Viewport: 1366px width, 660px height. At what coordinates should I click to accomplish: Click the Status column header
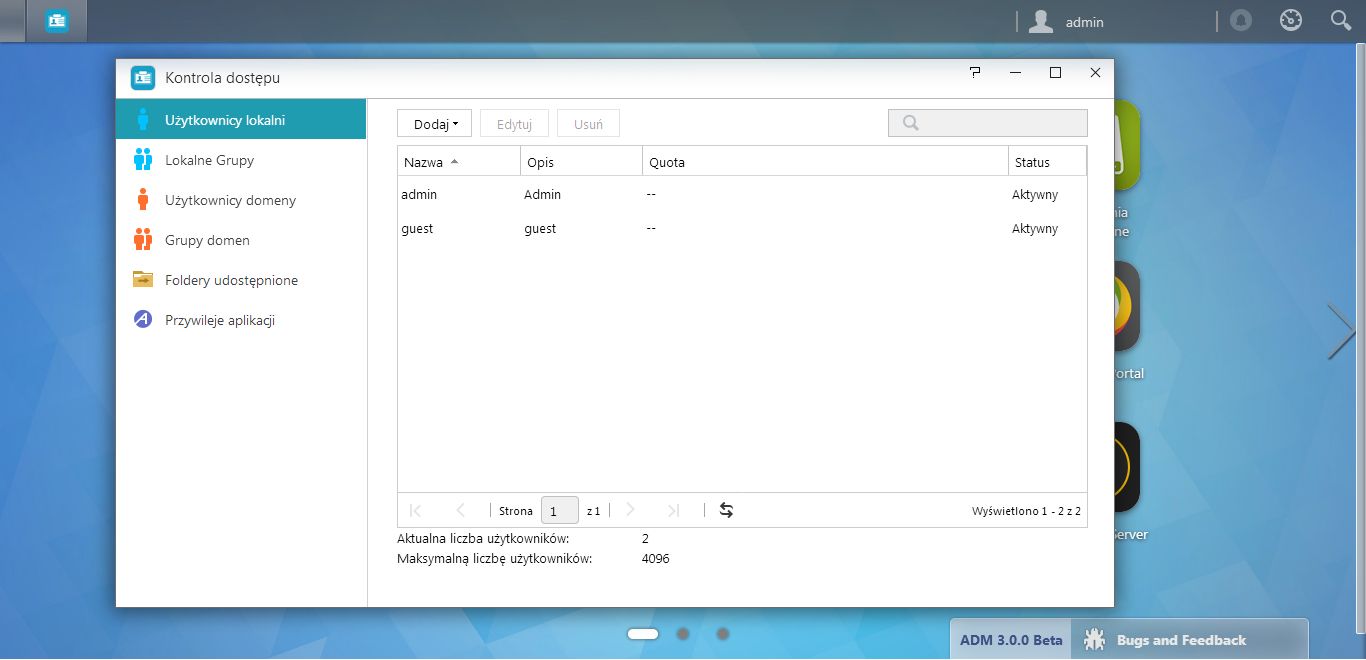point(1047,162)
